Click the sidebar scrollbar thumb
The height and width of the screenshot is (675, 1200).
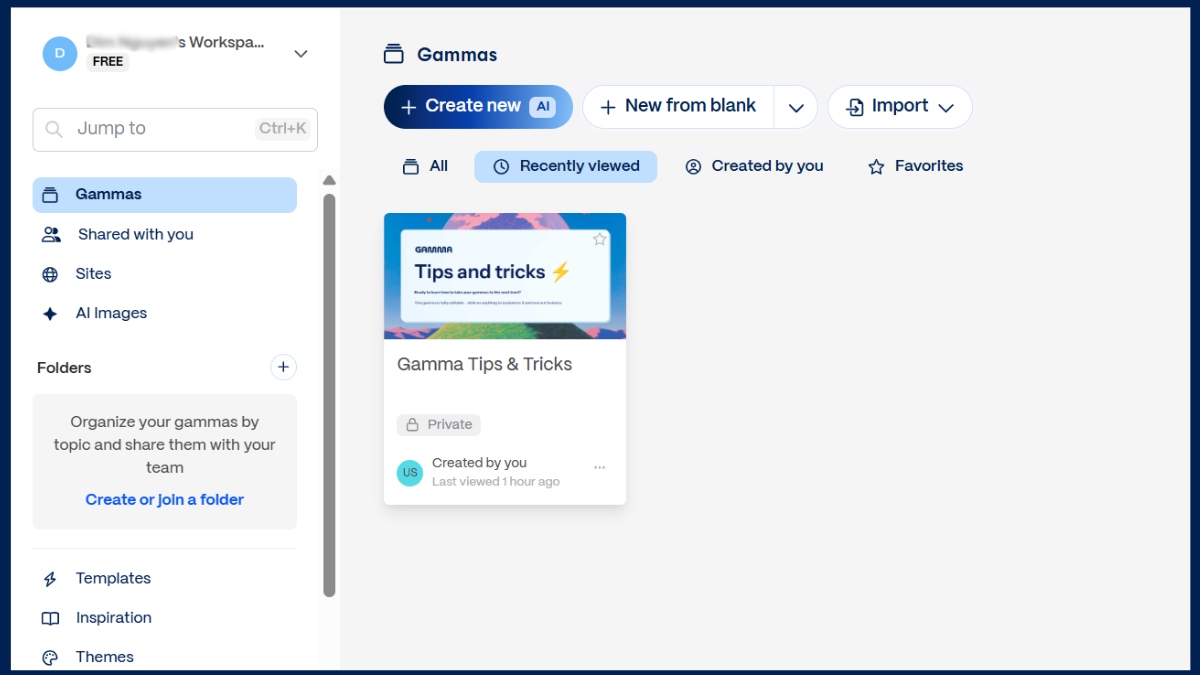329,395
